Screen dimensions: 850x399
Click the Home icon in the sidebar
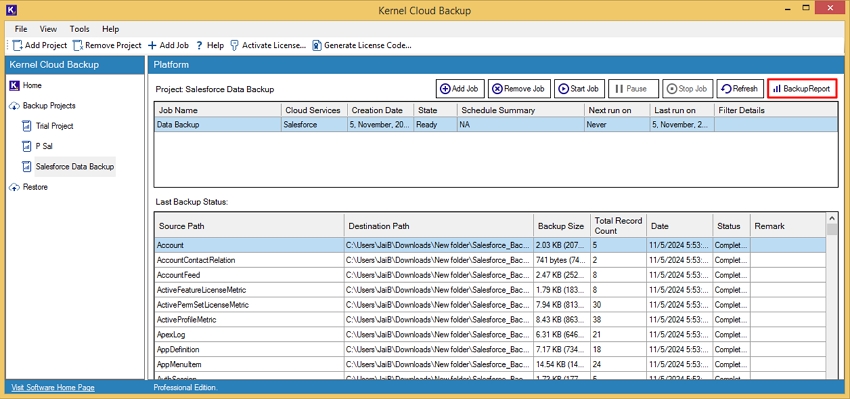coord(15,86)
